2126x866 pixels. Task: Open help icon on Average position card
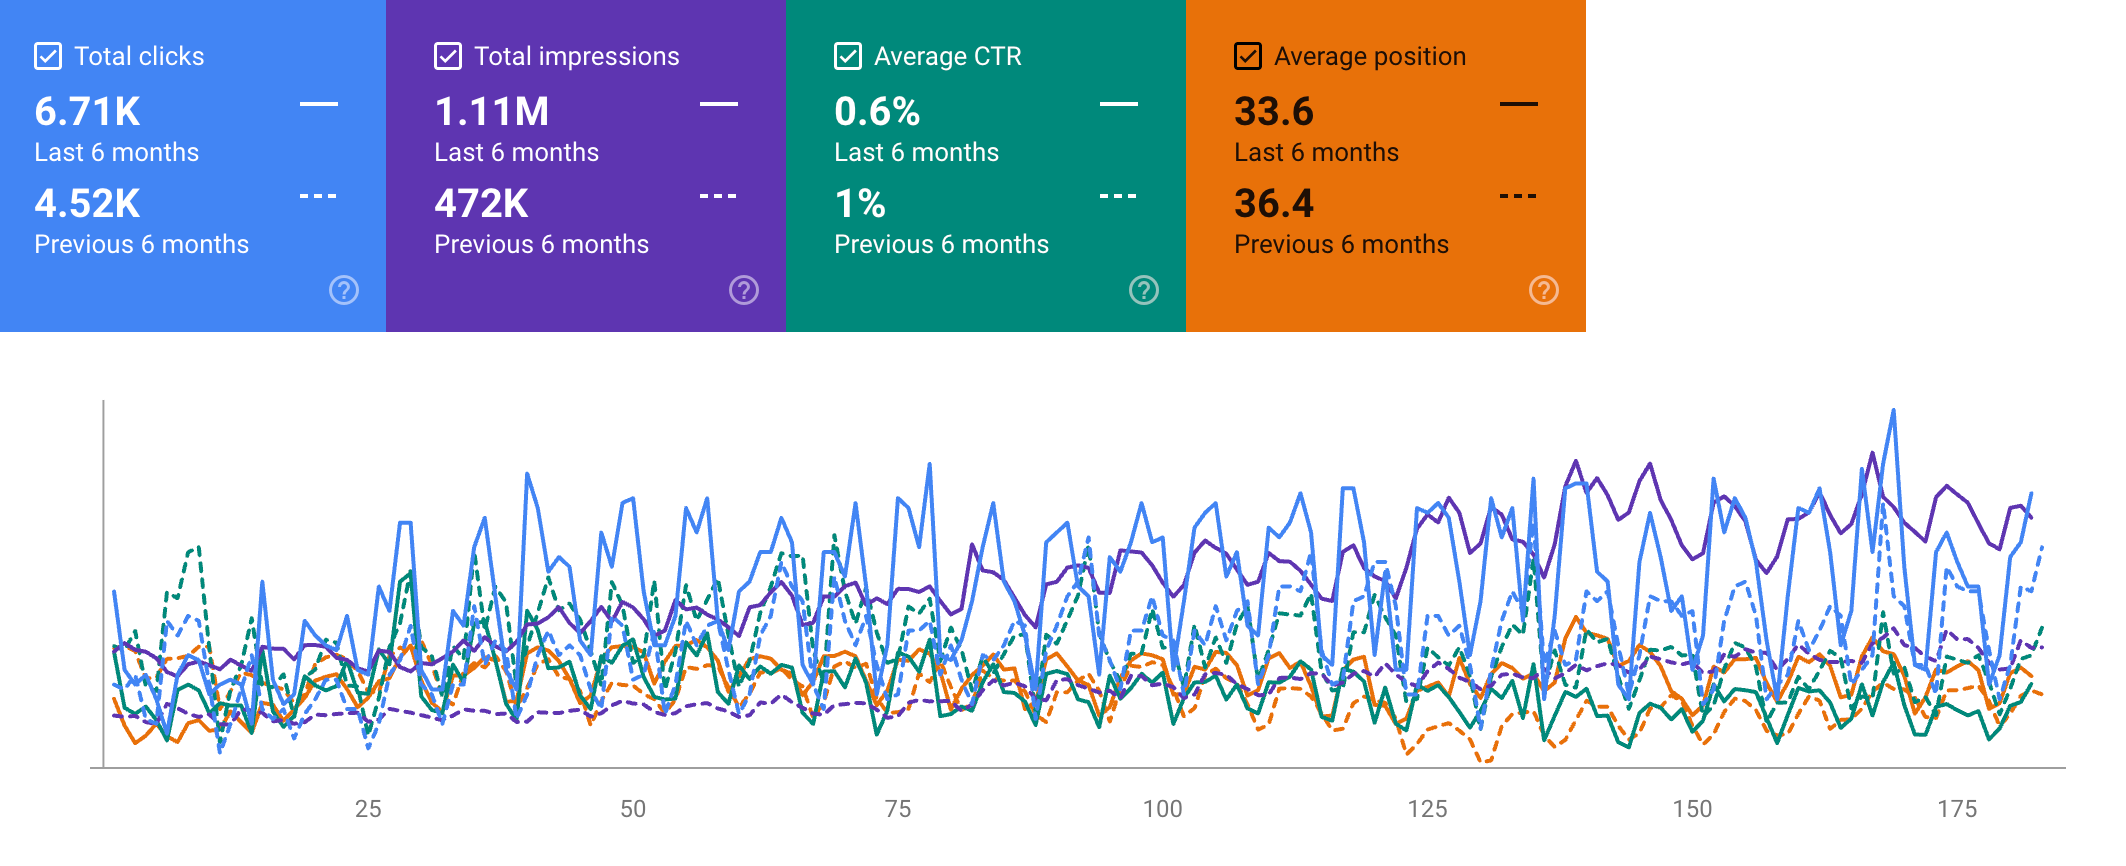pos(1544,290)
